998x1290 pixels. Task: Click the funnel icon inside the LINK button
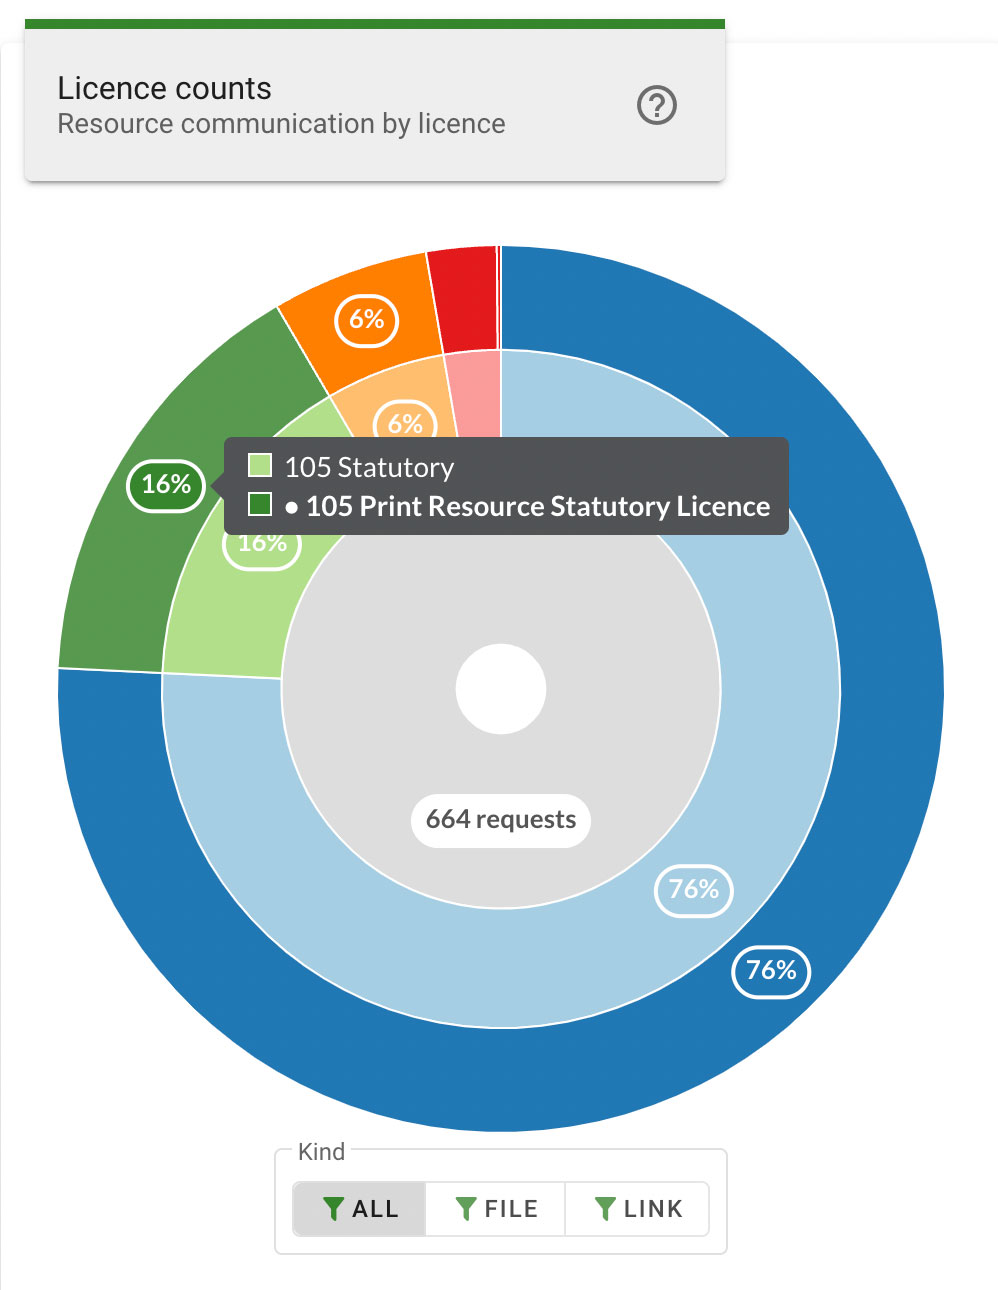point(604,1209)
